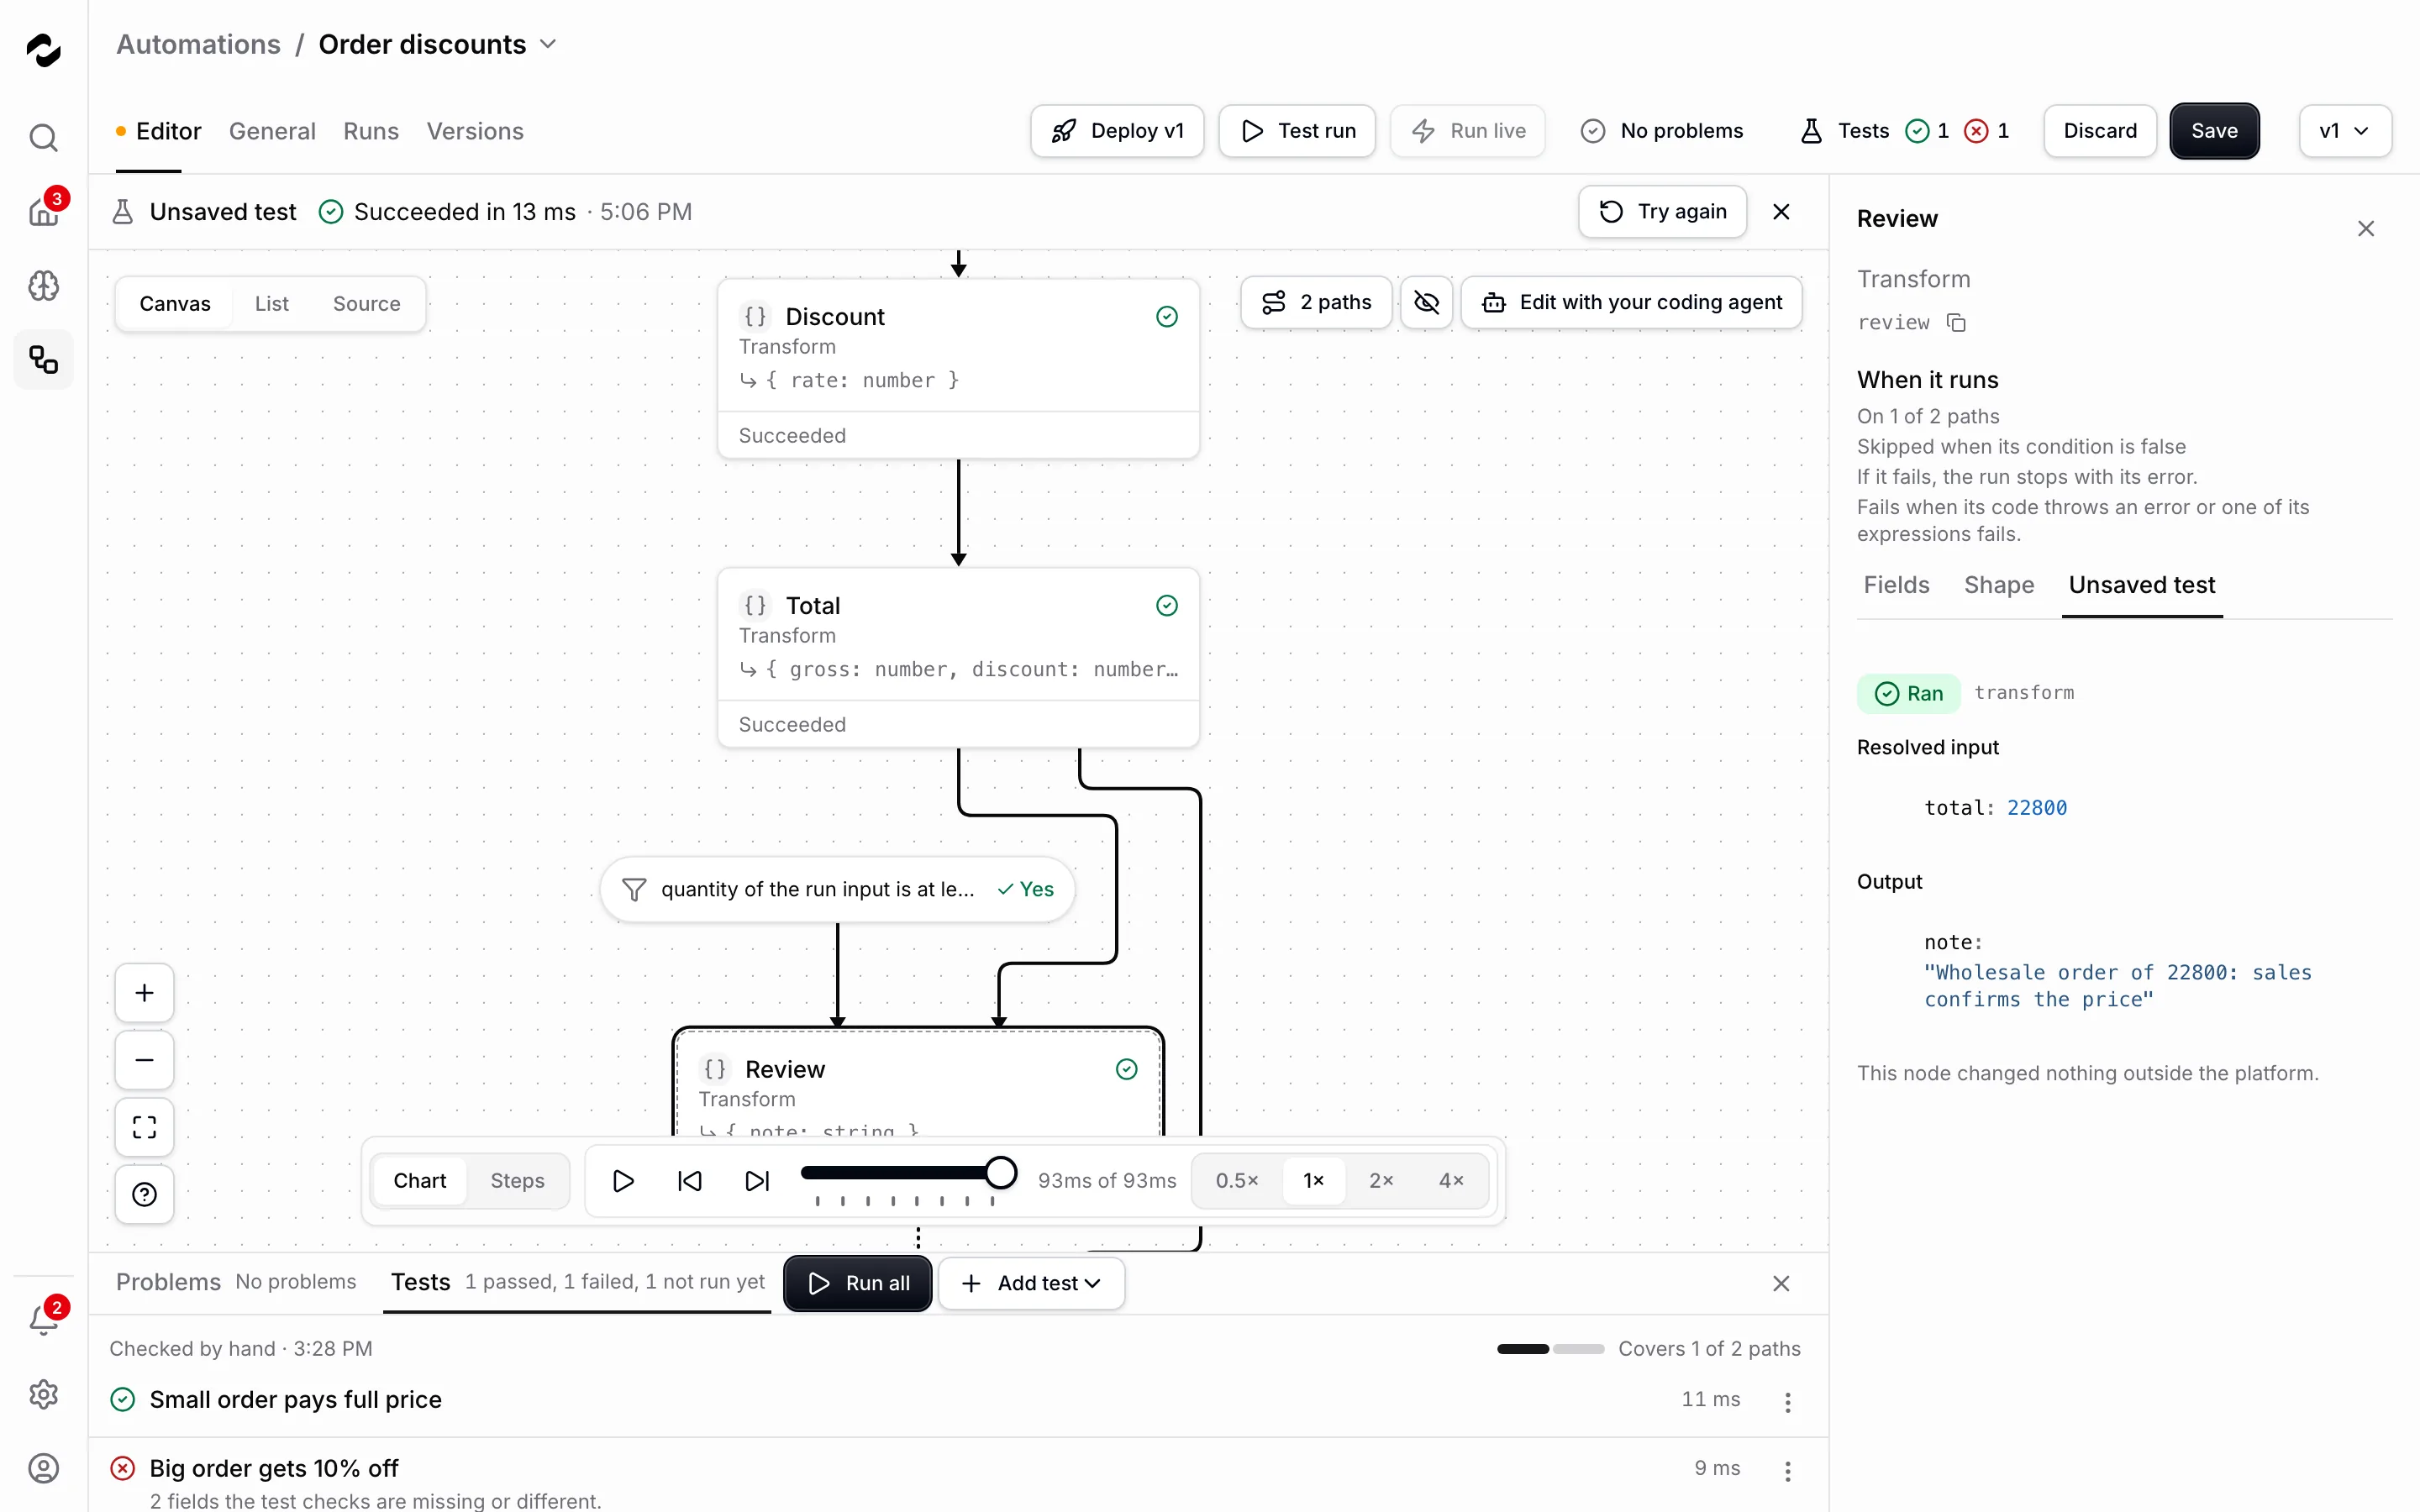Viewport: 2420px width, 1512px height.
Task: Select the Discount transform node
Action: (958, 369)
